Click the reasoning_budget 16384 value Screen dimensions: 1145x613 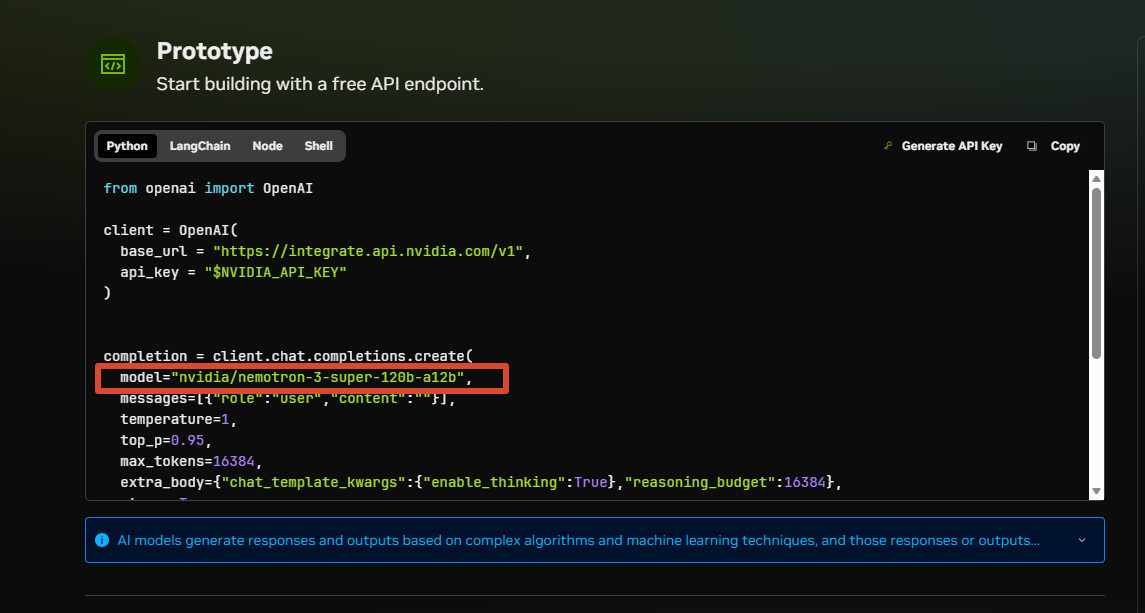[x=805, y=482]
